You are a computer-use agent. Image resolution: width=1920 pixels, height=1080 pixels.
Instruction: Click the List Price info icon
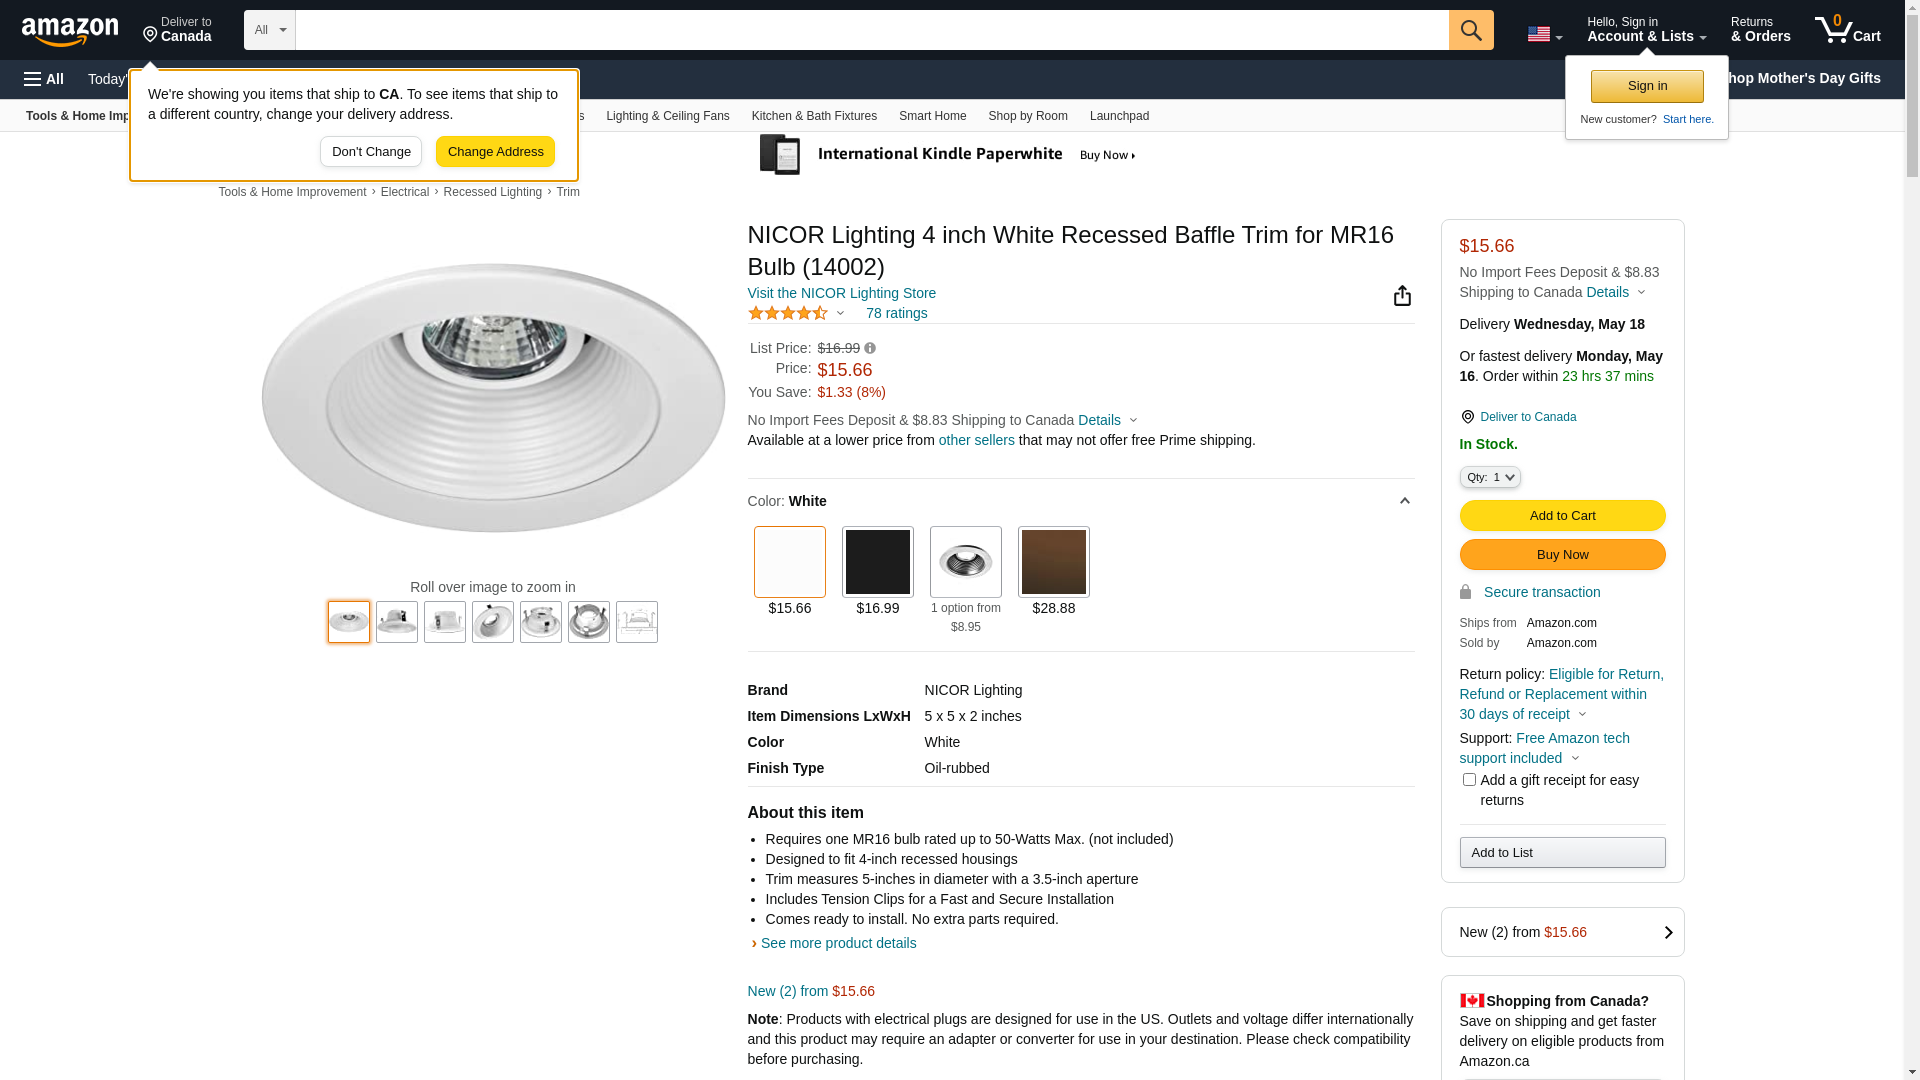870,348
